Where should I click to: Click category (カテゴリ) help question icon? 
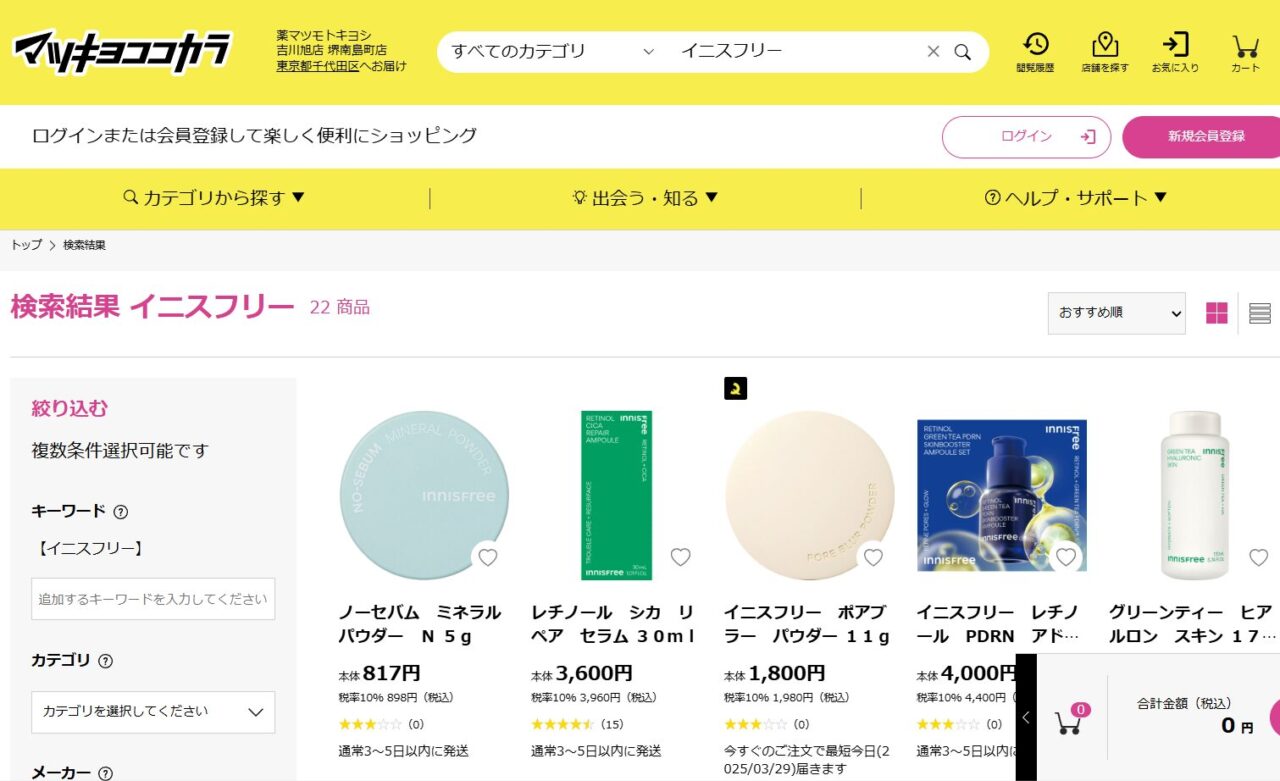[105, 661]
